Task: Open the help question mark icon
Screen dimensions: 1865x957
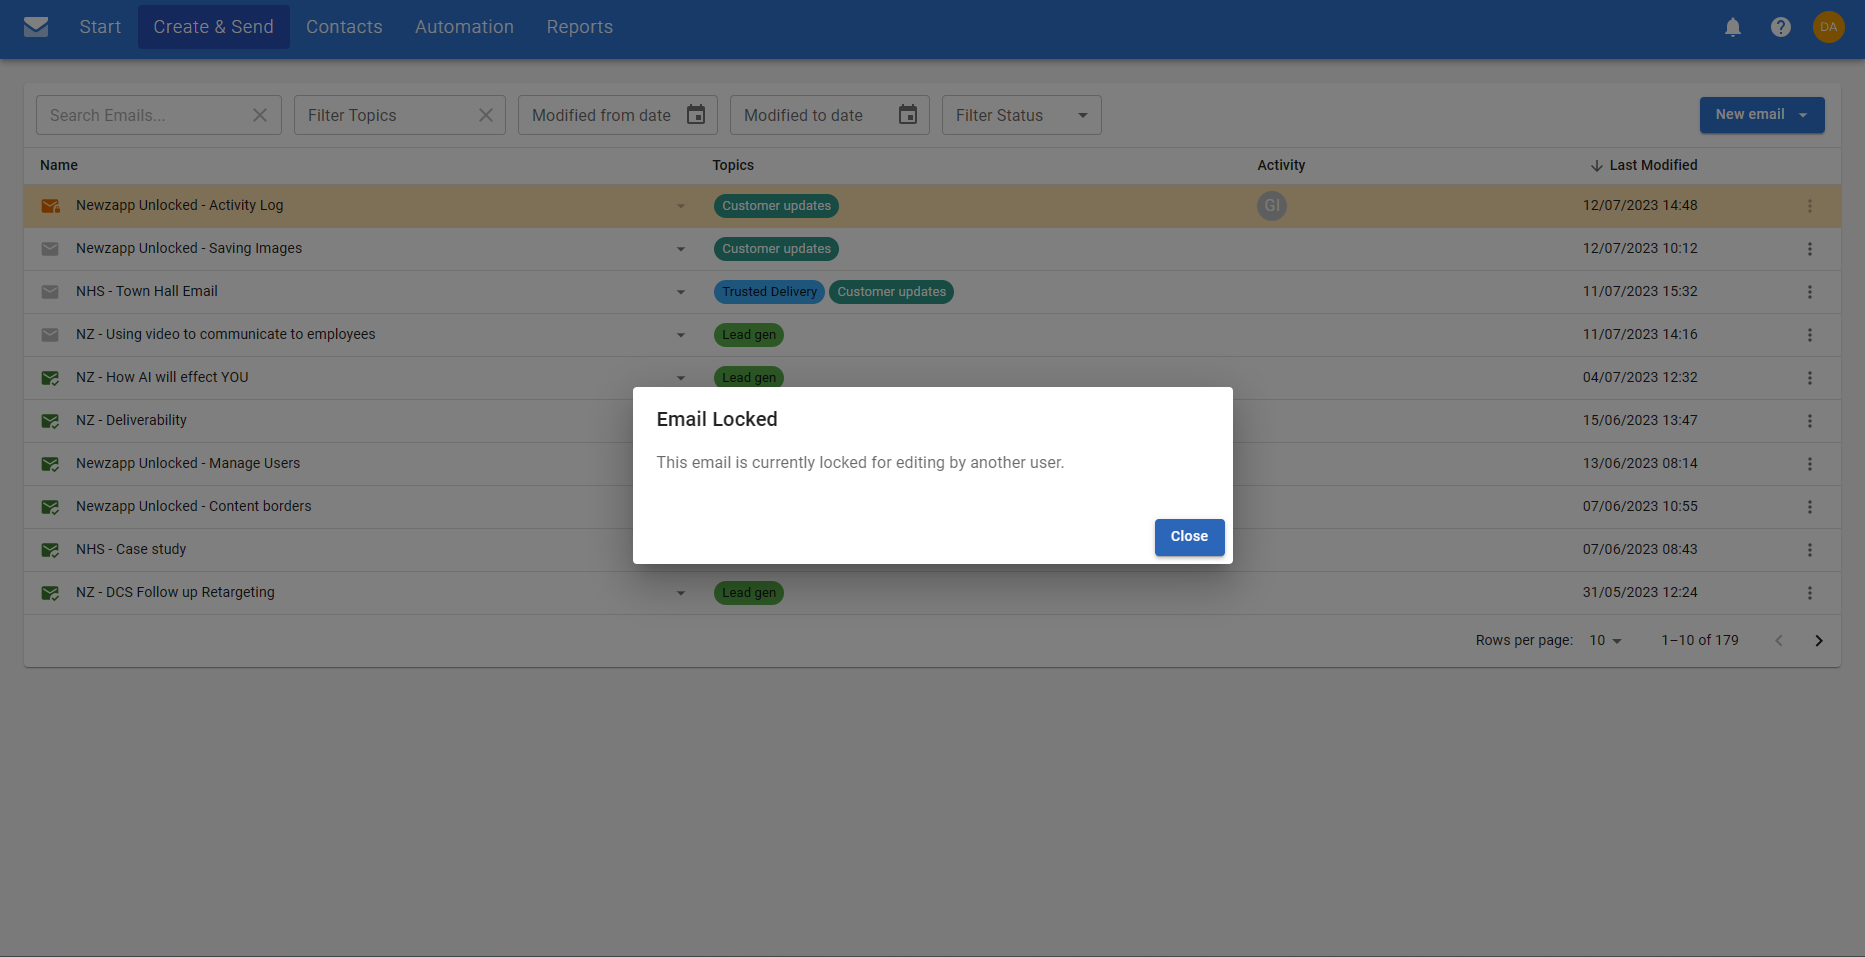Action: click(x=1781, y=28)
